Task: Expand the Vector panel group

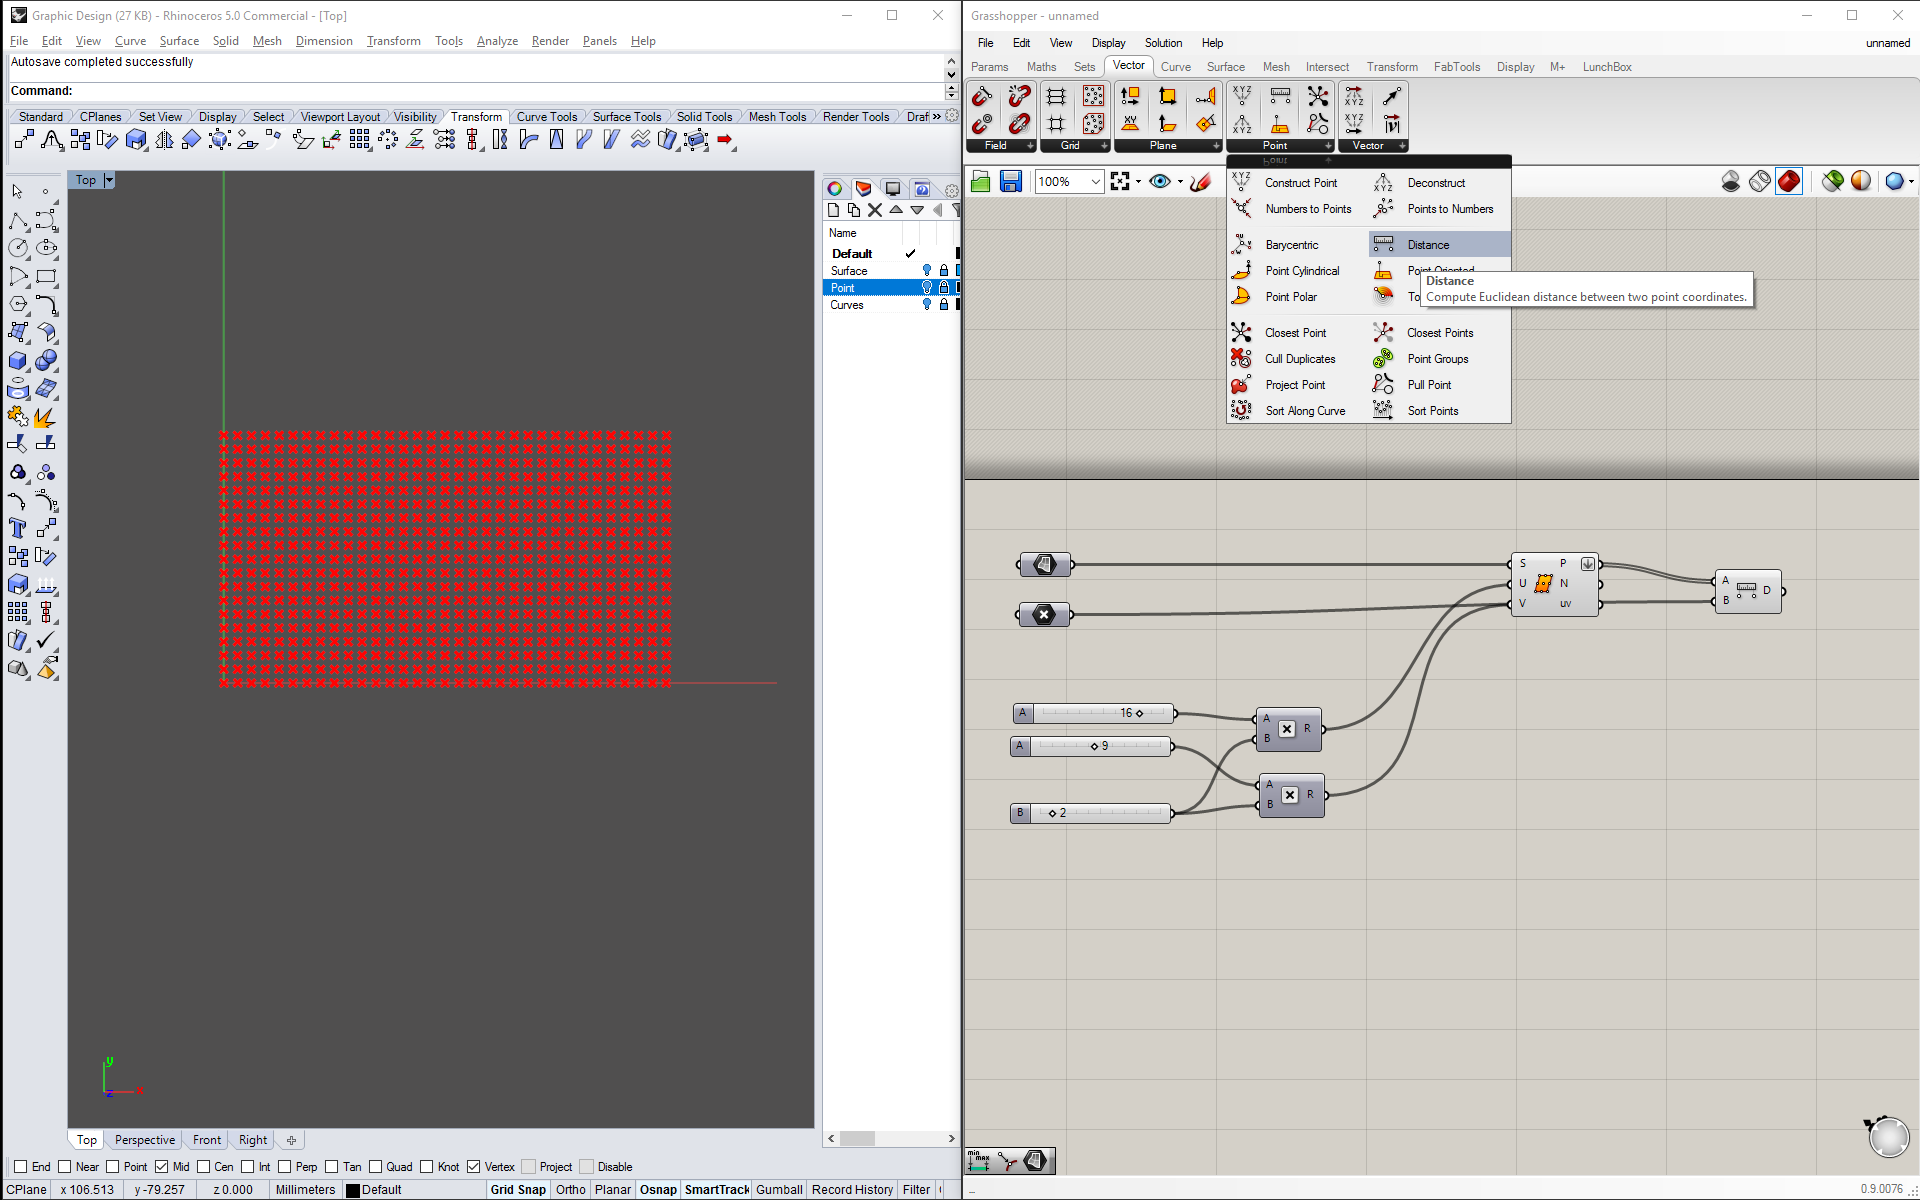Action: click(x=1373, y=146)
